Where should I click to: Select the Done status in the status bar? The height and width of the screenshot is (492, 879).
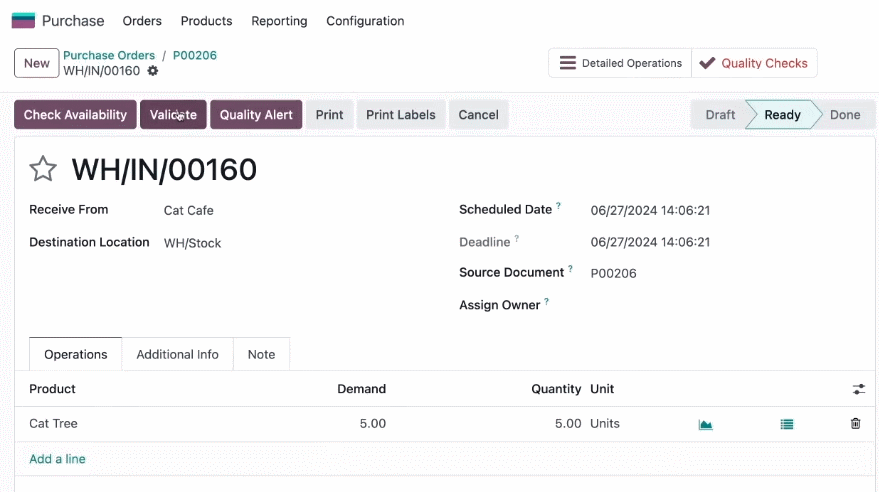pos(845,115)
